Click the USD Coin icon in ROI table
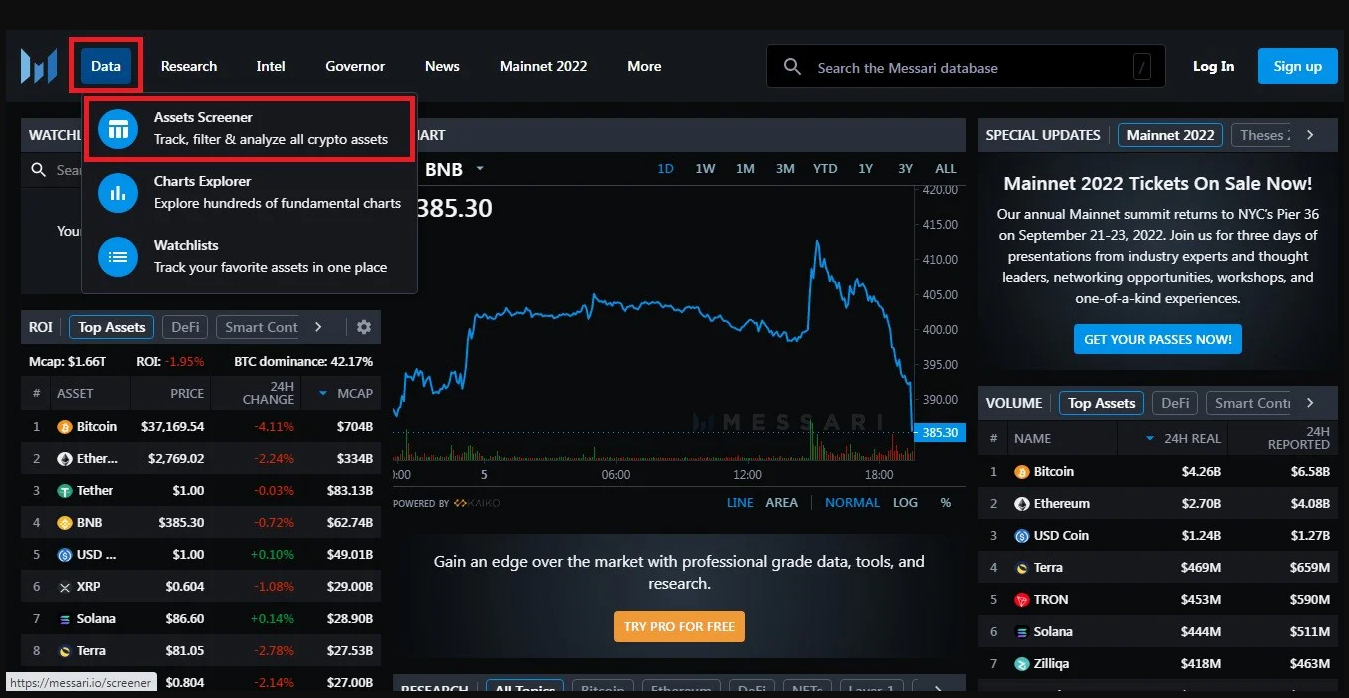 (65, 555)
